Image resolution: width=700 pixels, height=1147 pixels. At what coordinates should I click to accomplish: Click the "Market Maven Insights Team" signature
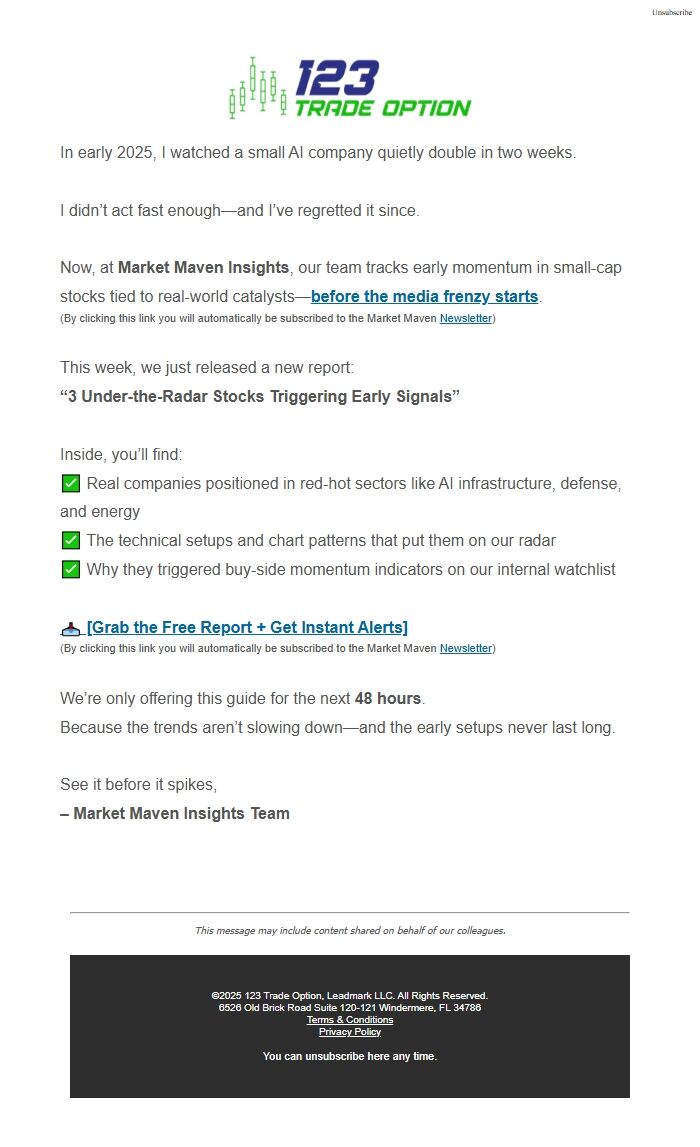181,814
